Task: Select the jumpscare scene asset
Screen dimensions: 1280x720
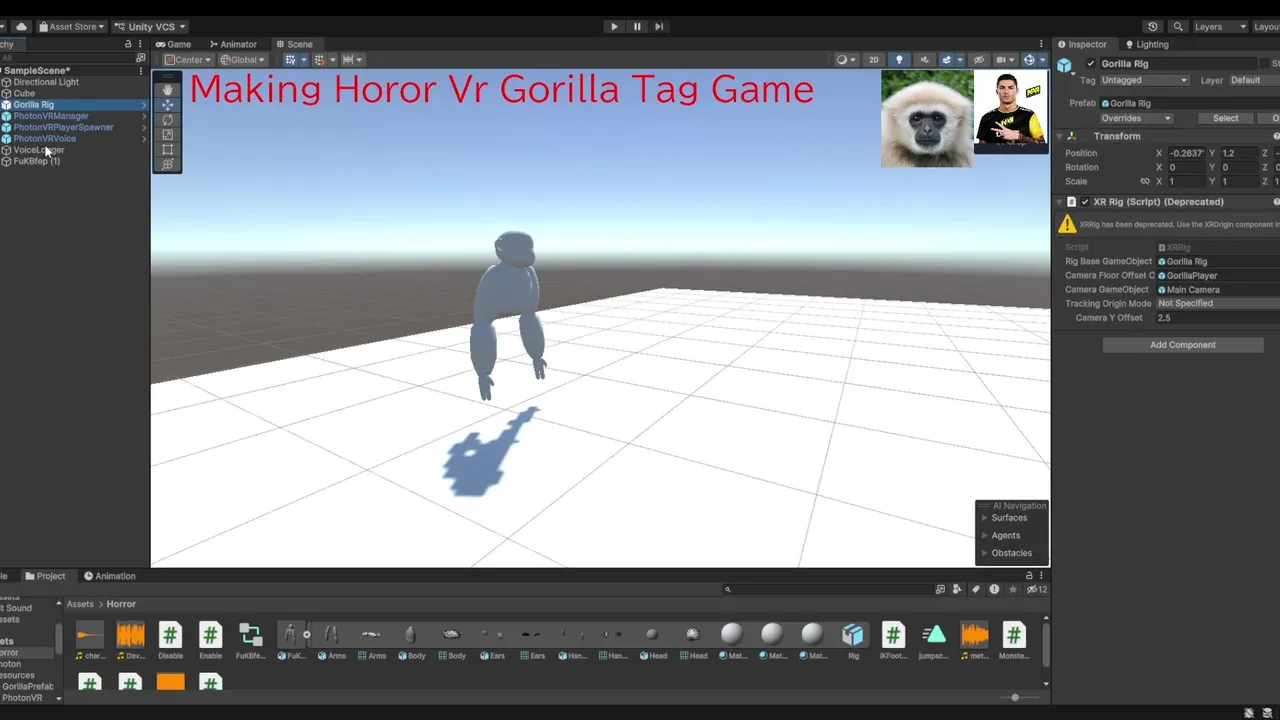Action: (x=933, y=641)
